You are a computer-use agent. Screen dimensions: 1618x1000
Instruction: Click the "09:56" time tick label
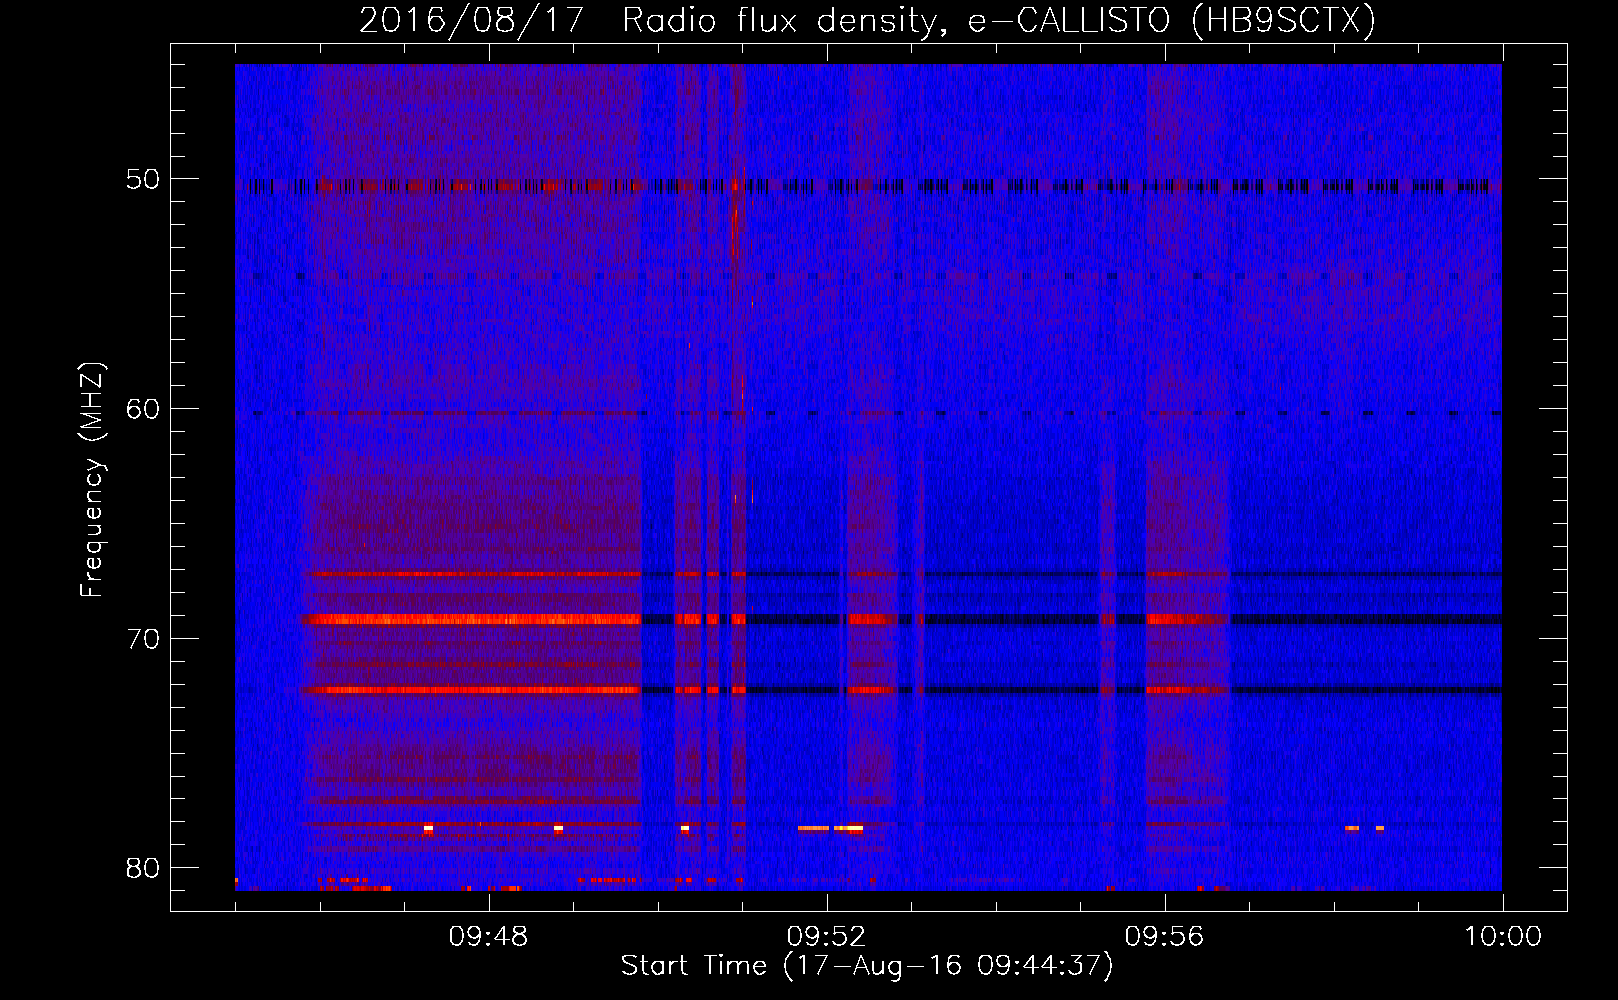coord(1164,937)
